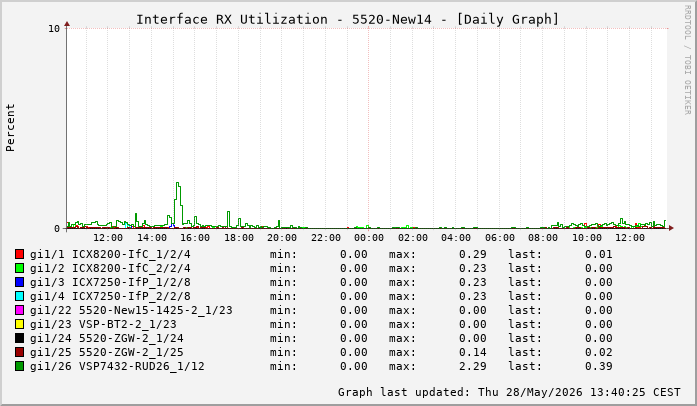Click the legend label gi1/22 5520-New15-1425-2_1/23
The width and height of the screenshot is (697, 406).
coord(131,310)
